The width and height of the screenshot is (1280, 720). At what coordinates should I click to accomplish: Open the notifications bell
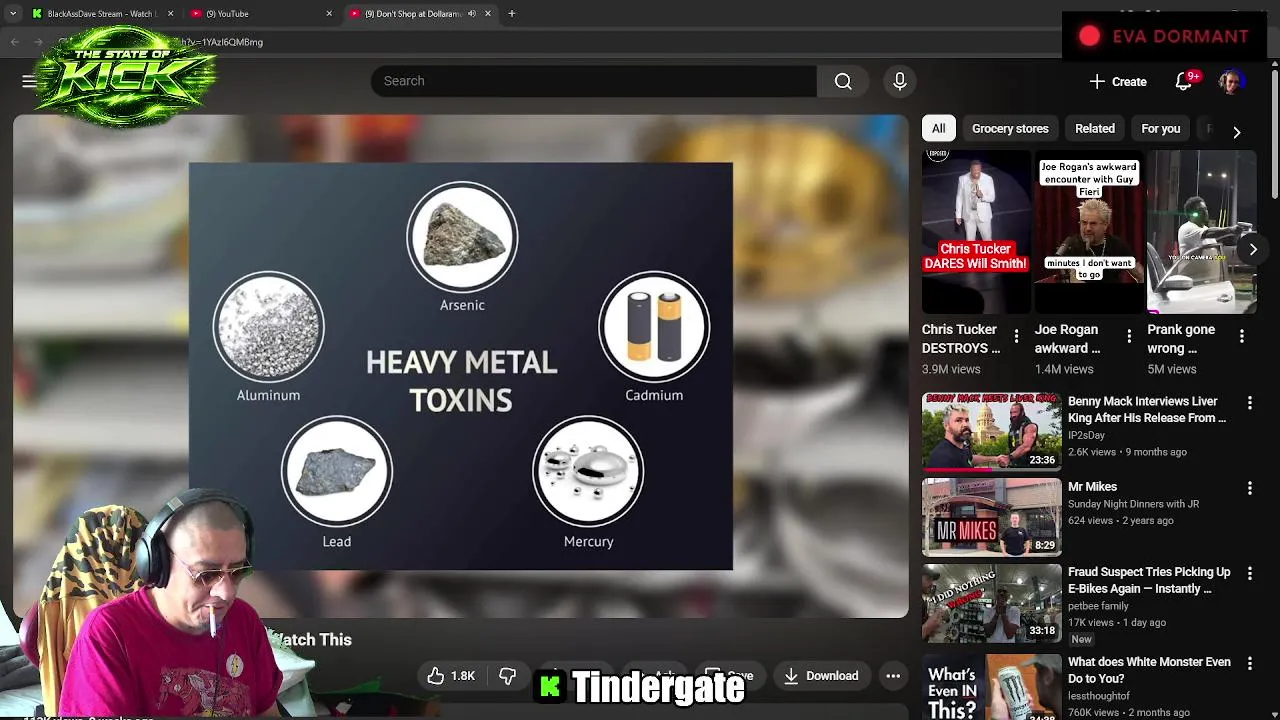pos(1184,82)
